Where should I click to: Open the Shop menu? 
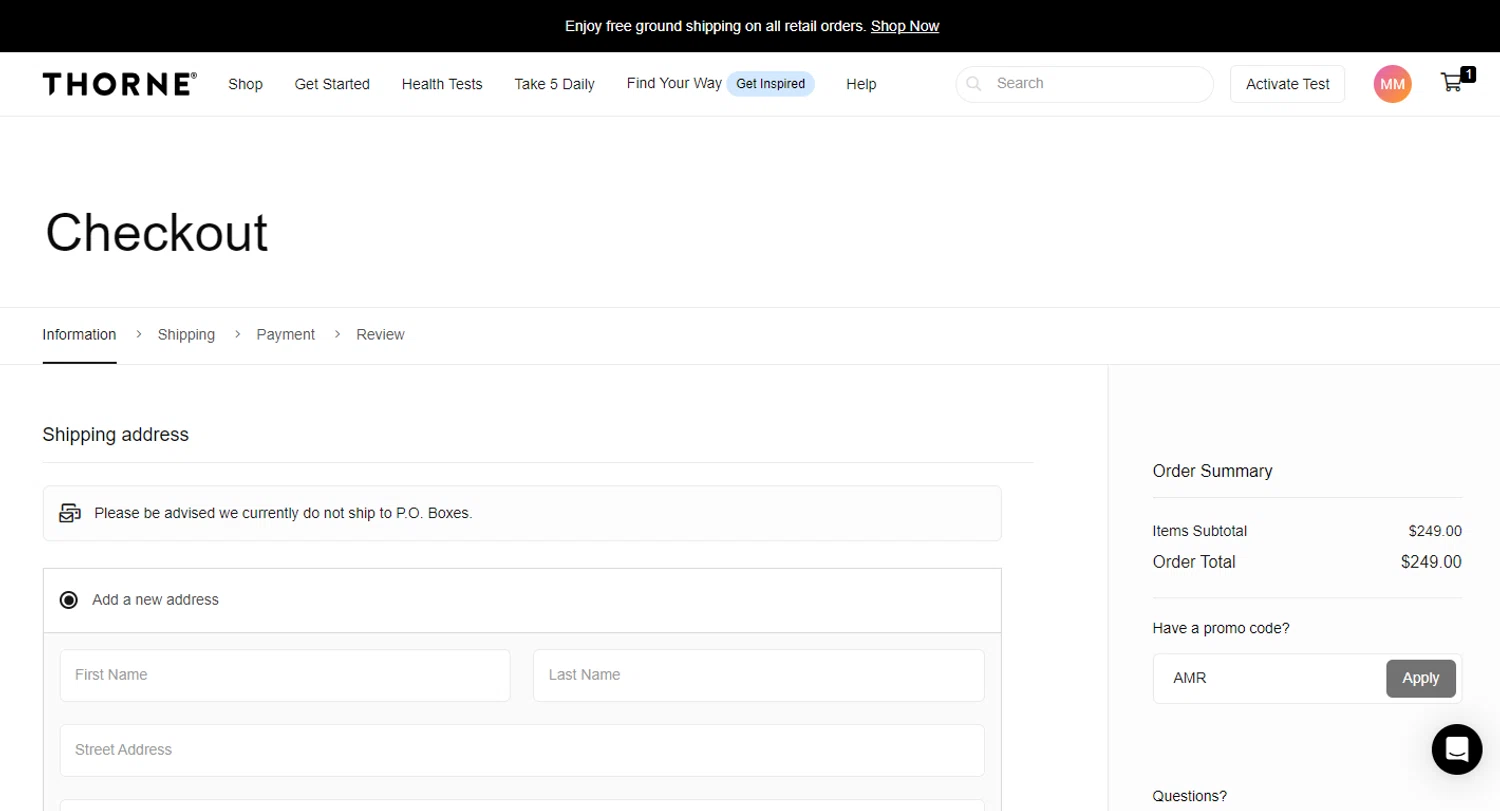click(x=245, y=84)
